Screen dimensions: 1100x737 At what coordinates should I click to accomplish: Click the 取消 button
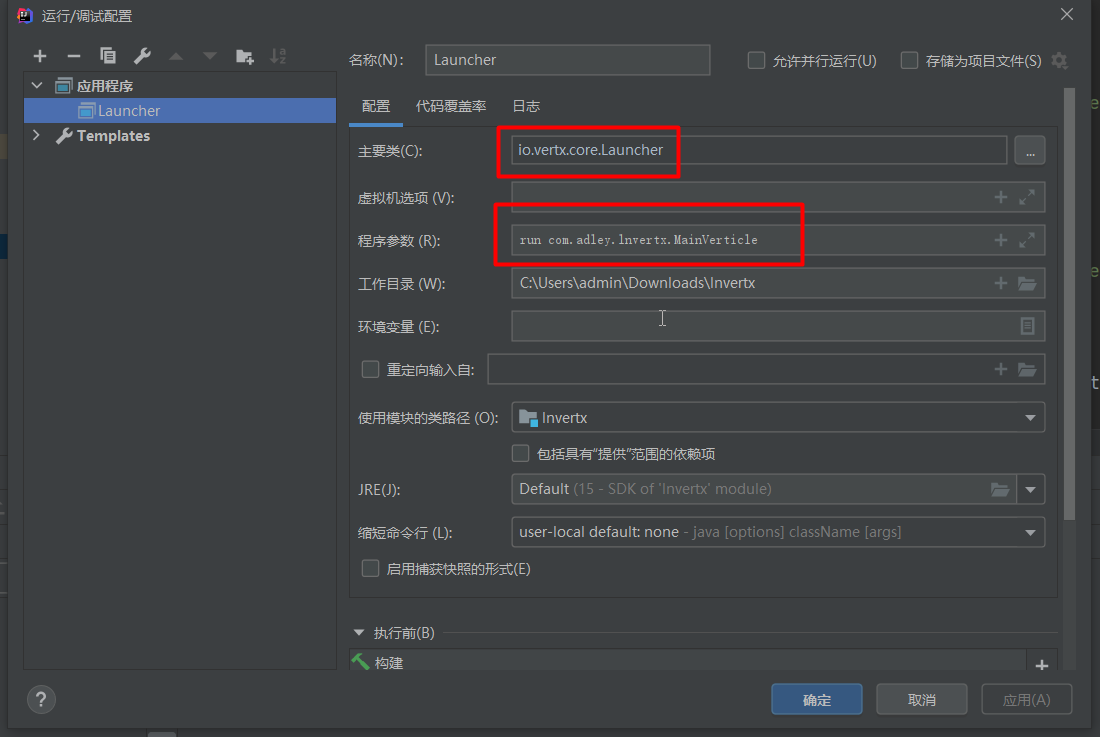[x=921, y=699]
